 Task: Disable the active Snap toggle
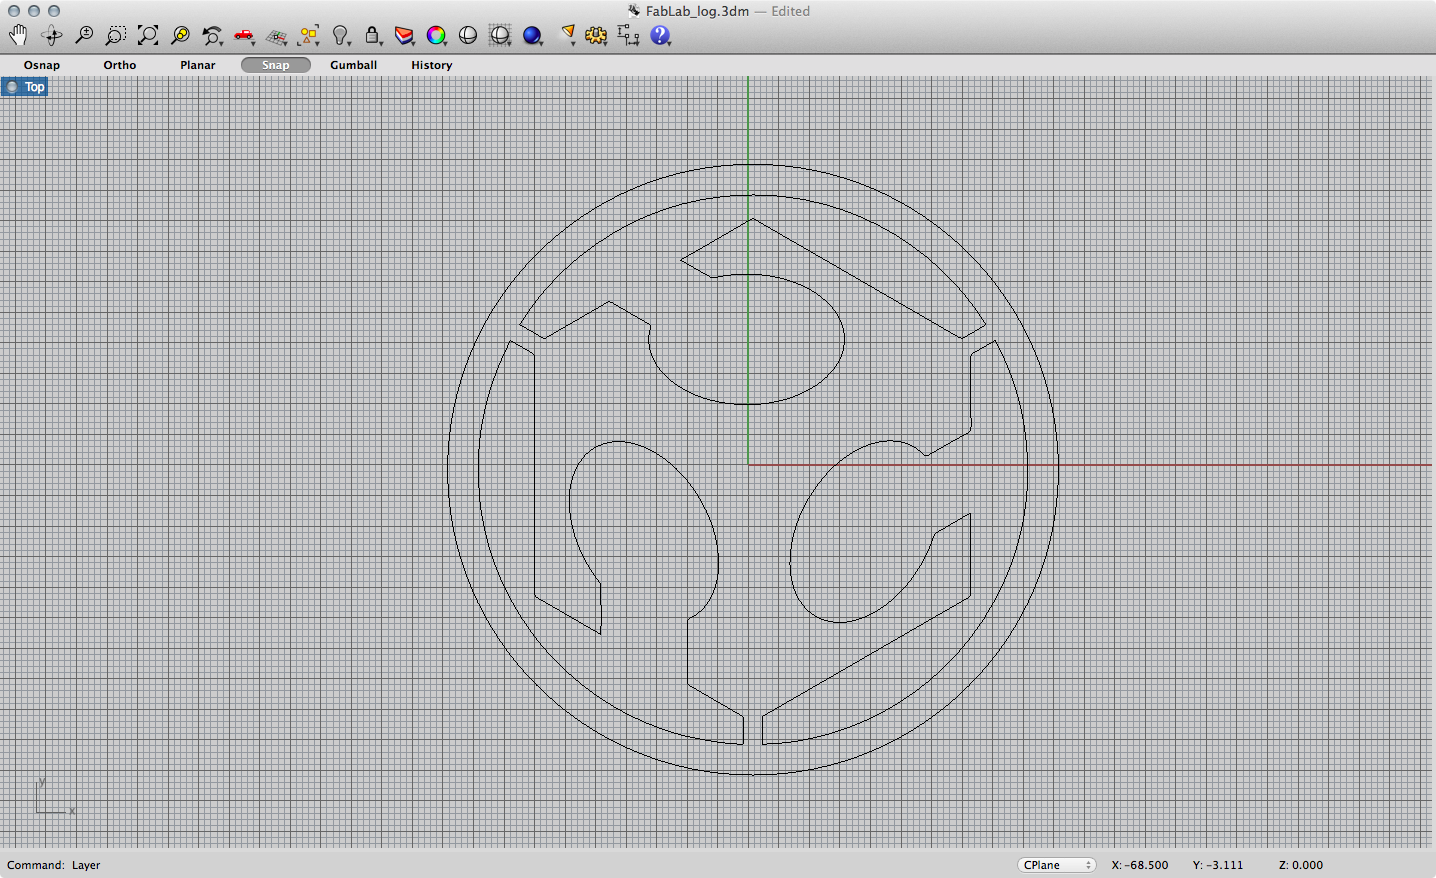tap(276, 65)
